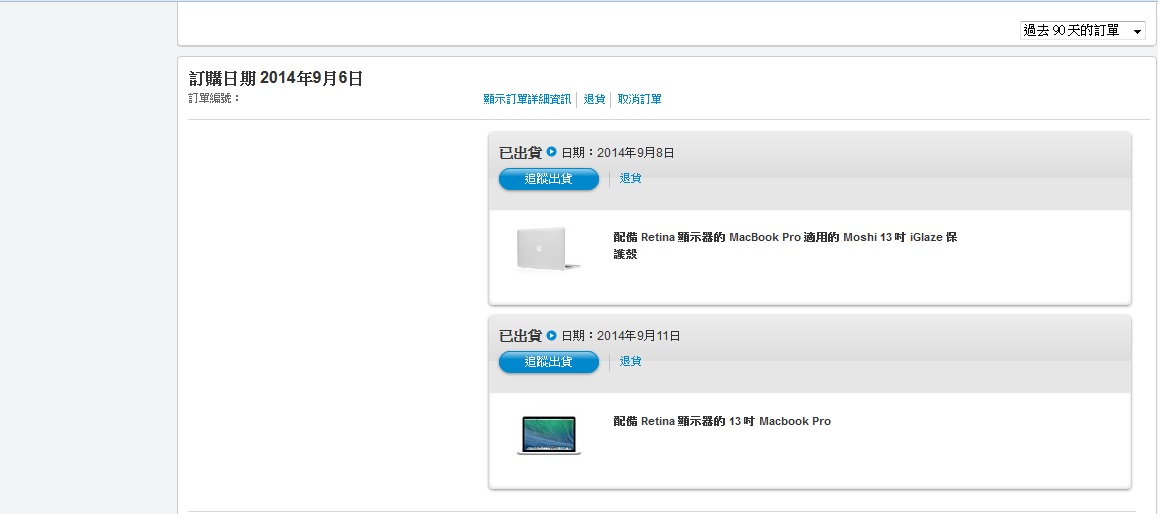Expand blue arrow icon next to 9月11日 已出貨
Screen dimensions: 1158x514
coord(552,335)
